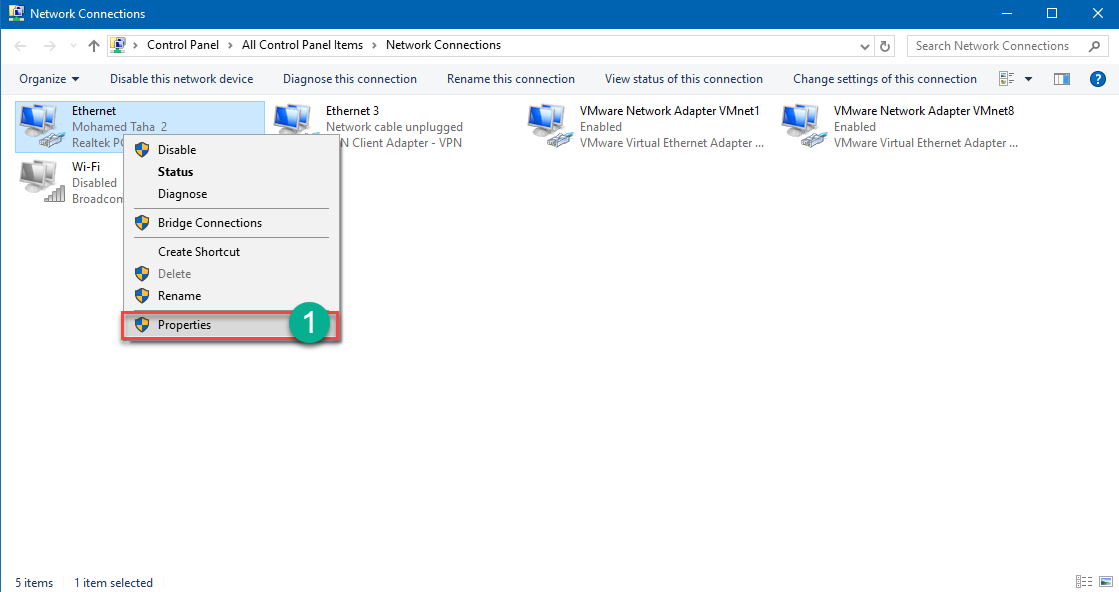This screenshot has height=592, width=1119.
Task: Expand the address bar dropdown arrow
Action: click(864, 45)
